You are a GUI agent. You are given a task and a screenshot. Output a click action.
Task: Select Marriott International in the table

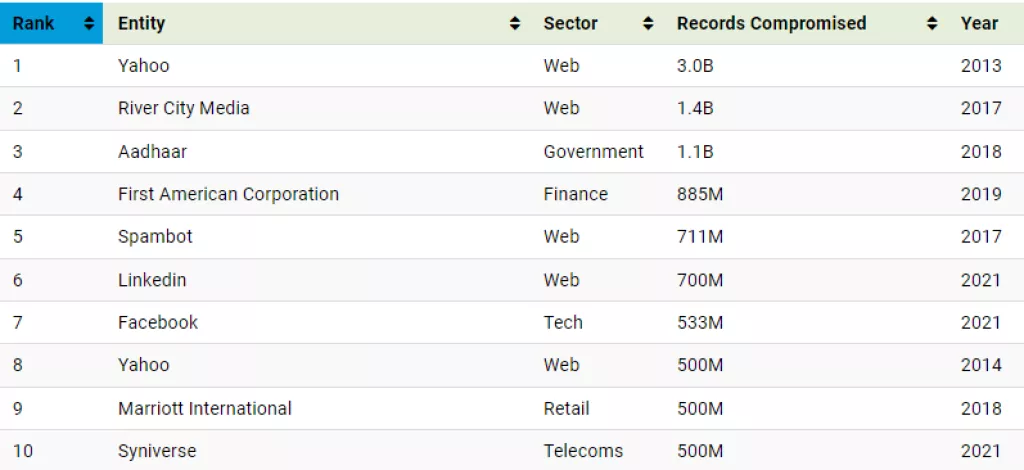click(205, 408)
